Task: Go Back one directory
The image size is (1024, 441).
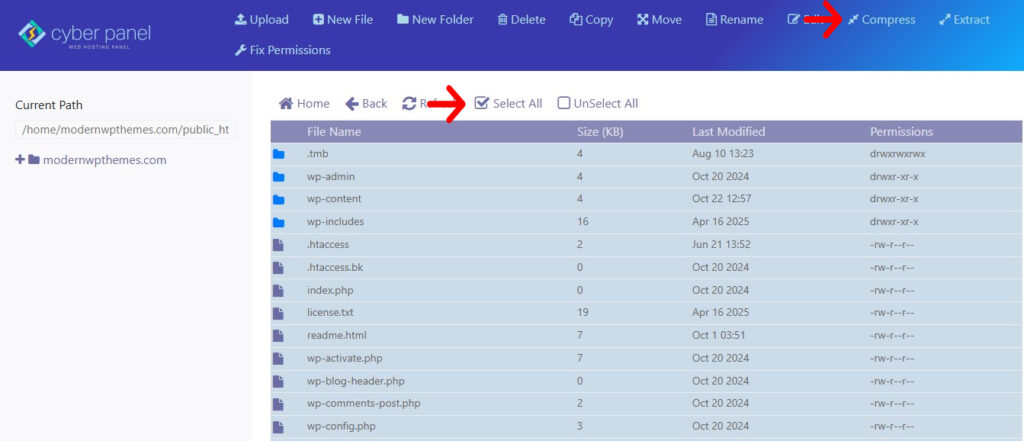Action: (x=366, y=103)
